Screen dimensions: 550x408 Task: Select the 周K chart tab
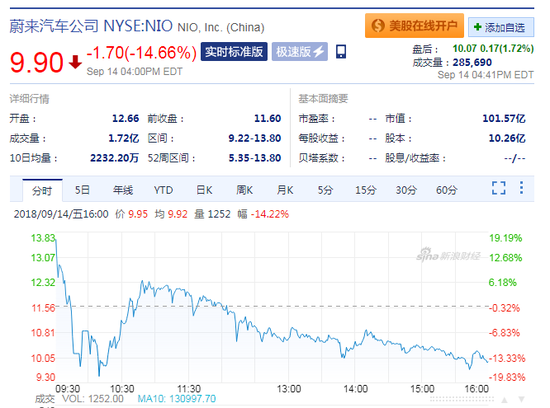(x=244, y=190)
